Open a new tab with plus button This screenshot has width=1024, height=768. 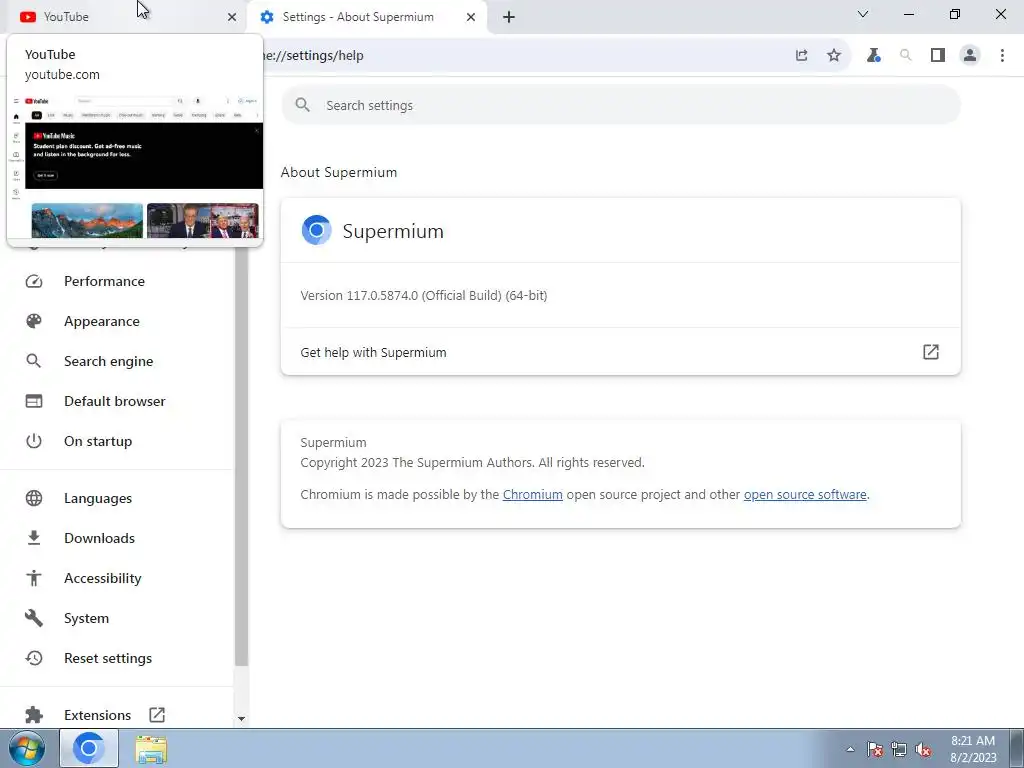pyautogui.click(x=509, y=17)
